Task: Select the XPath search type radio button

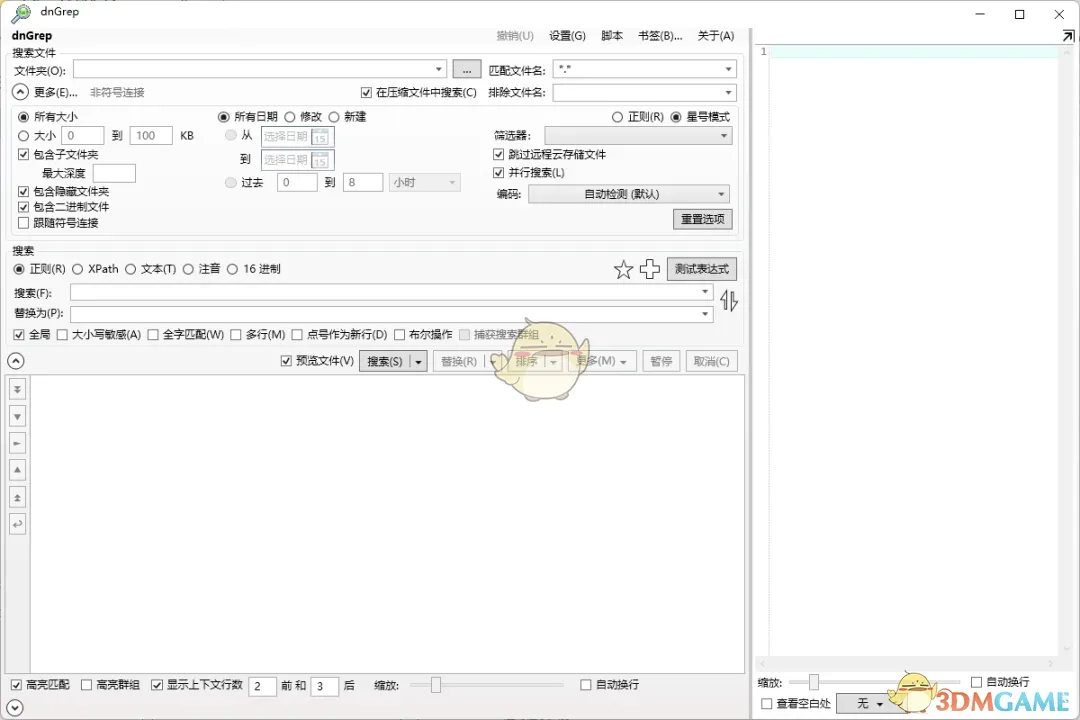Action: 79,268
